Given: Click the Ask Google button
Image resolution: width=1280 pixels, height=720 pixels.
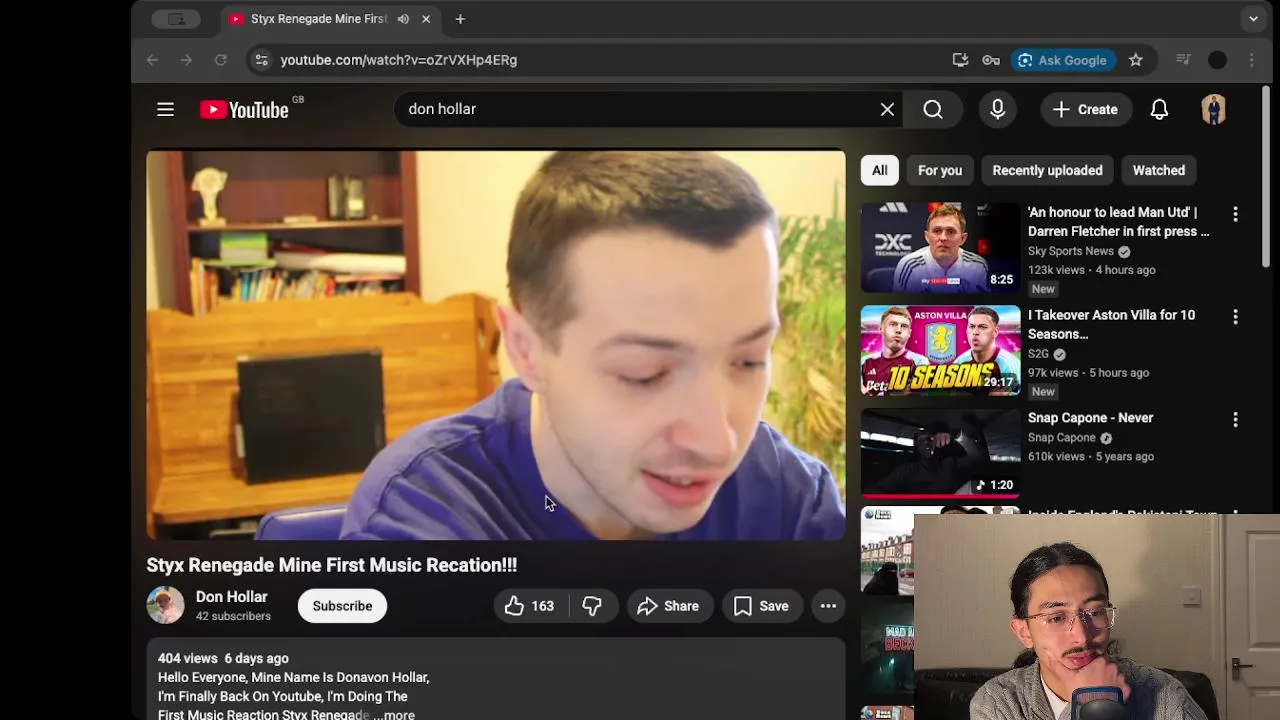Looking at the screenshot, I should [1062, 60].
